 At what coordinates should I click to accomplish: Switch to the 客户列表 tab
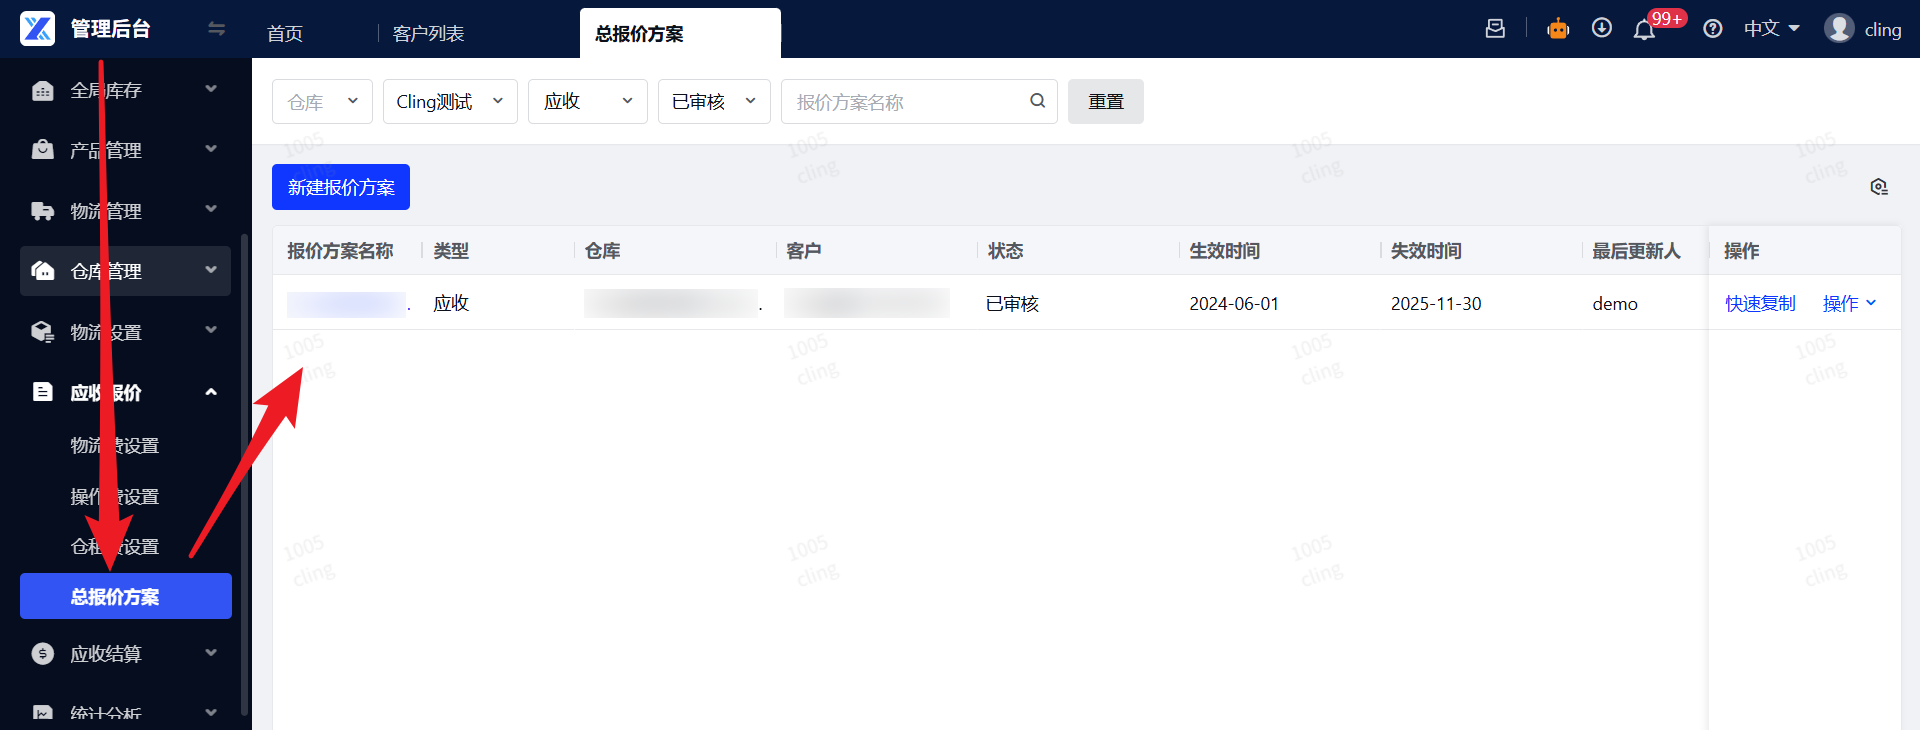428,33
